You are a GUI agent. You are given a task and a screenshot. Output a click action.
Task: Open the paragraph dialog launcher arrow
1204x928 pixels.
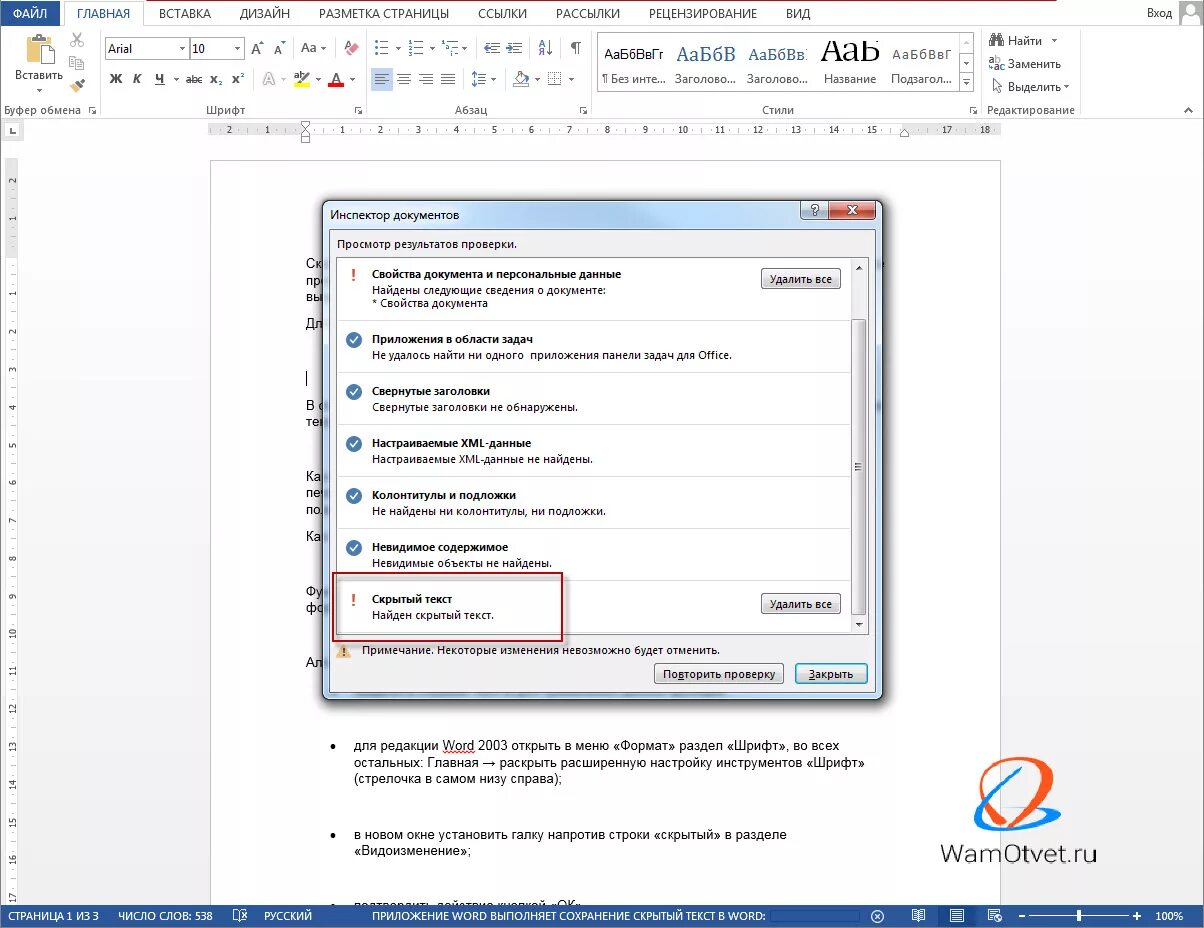pos(583,110)
